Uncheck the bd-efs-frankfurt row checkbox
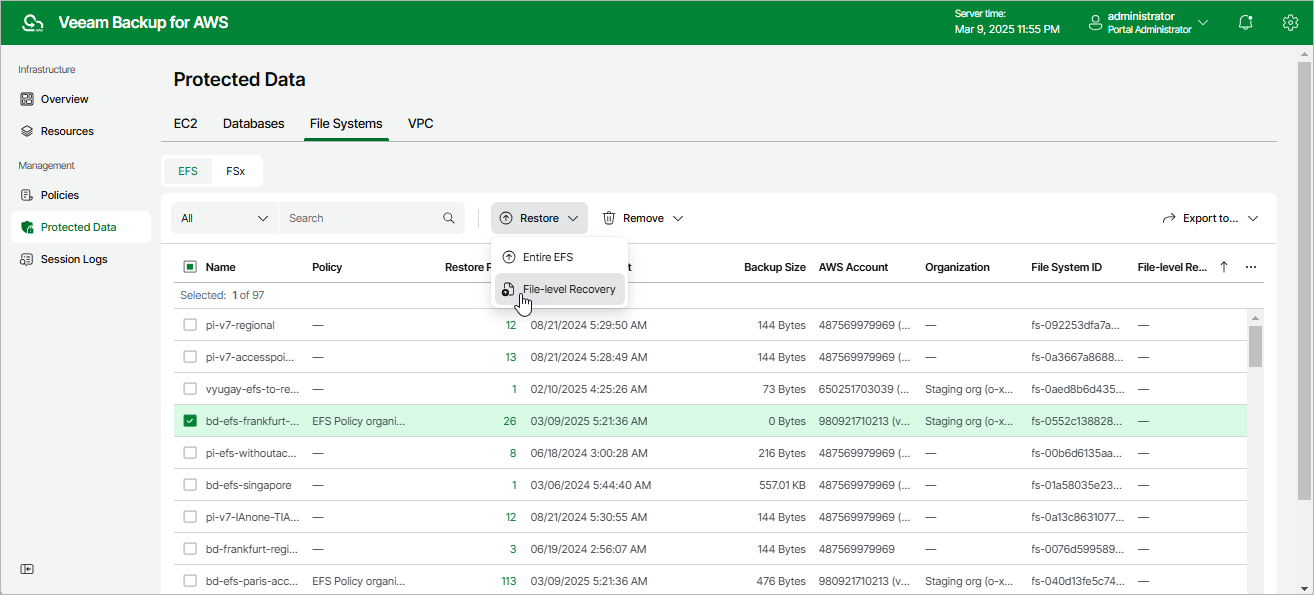 coord(190,421)
